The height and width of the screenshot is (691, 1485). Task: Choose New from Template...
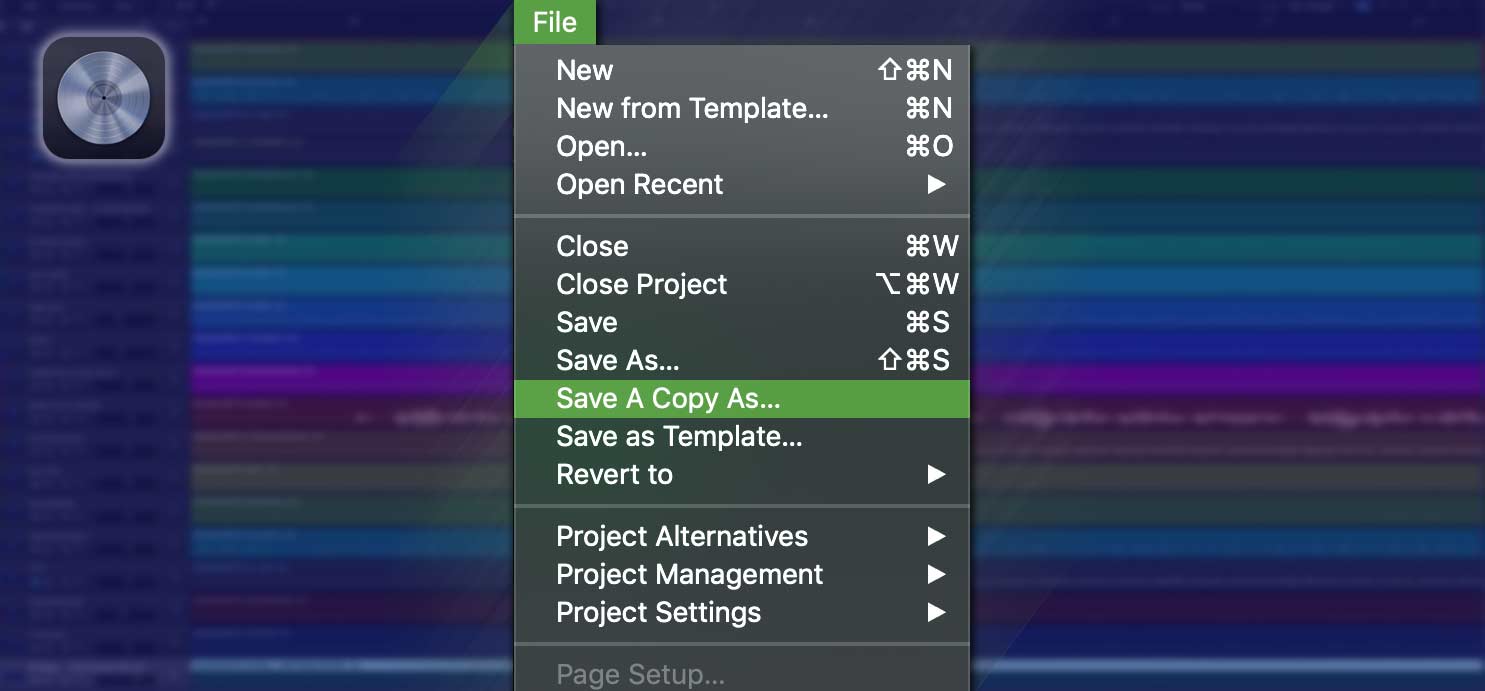[691, 108]
